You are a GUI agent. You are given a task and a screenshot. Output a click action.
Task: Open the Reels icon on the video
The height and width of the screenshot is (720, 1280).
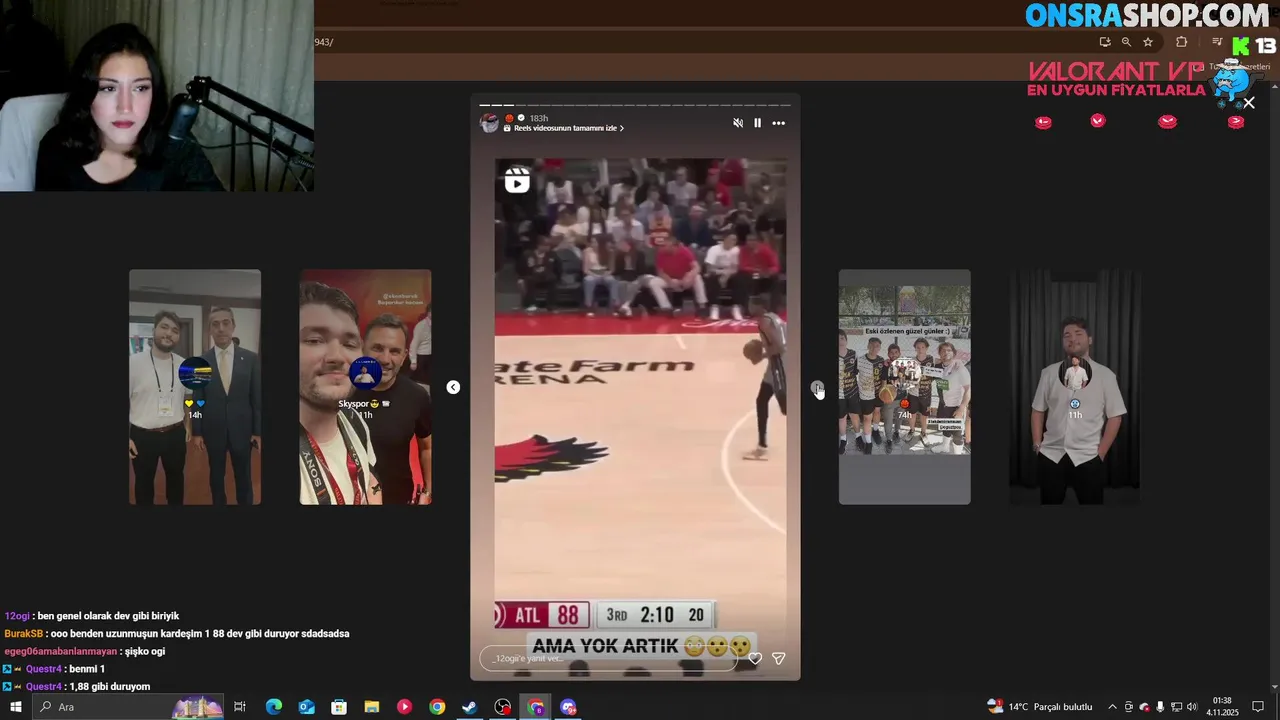(517, 180)
